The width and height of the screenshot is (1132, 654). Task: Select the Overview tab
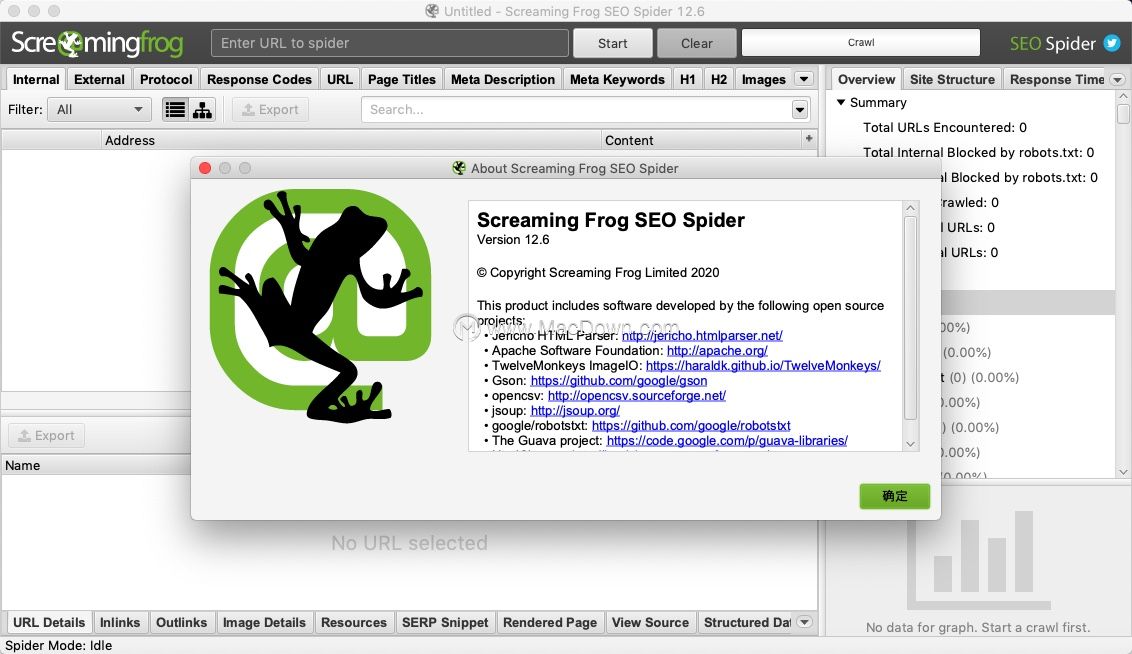[x=866, y=79]
